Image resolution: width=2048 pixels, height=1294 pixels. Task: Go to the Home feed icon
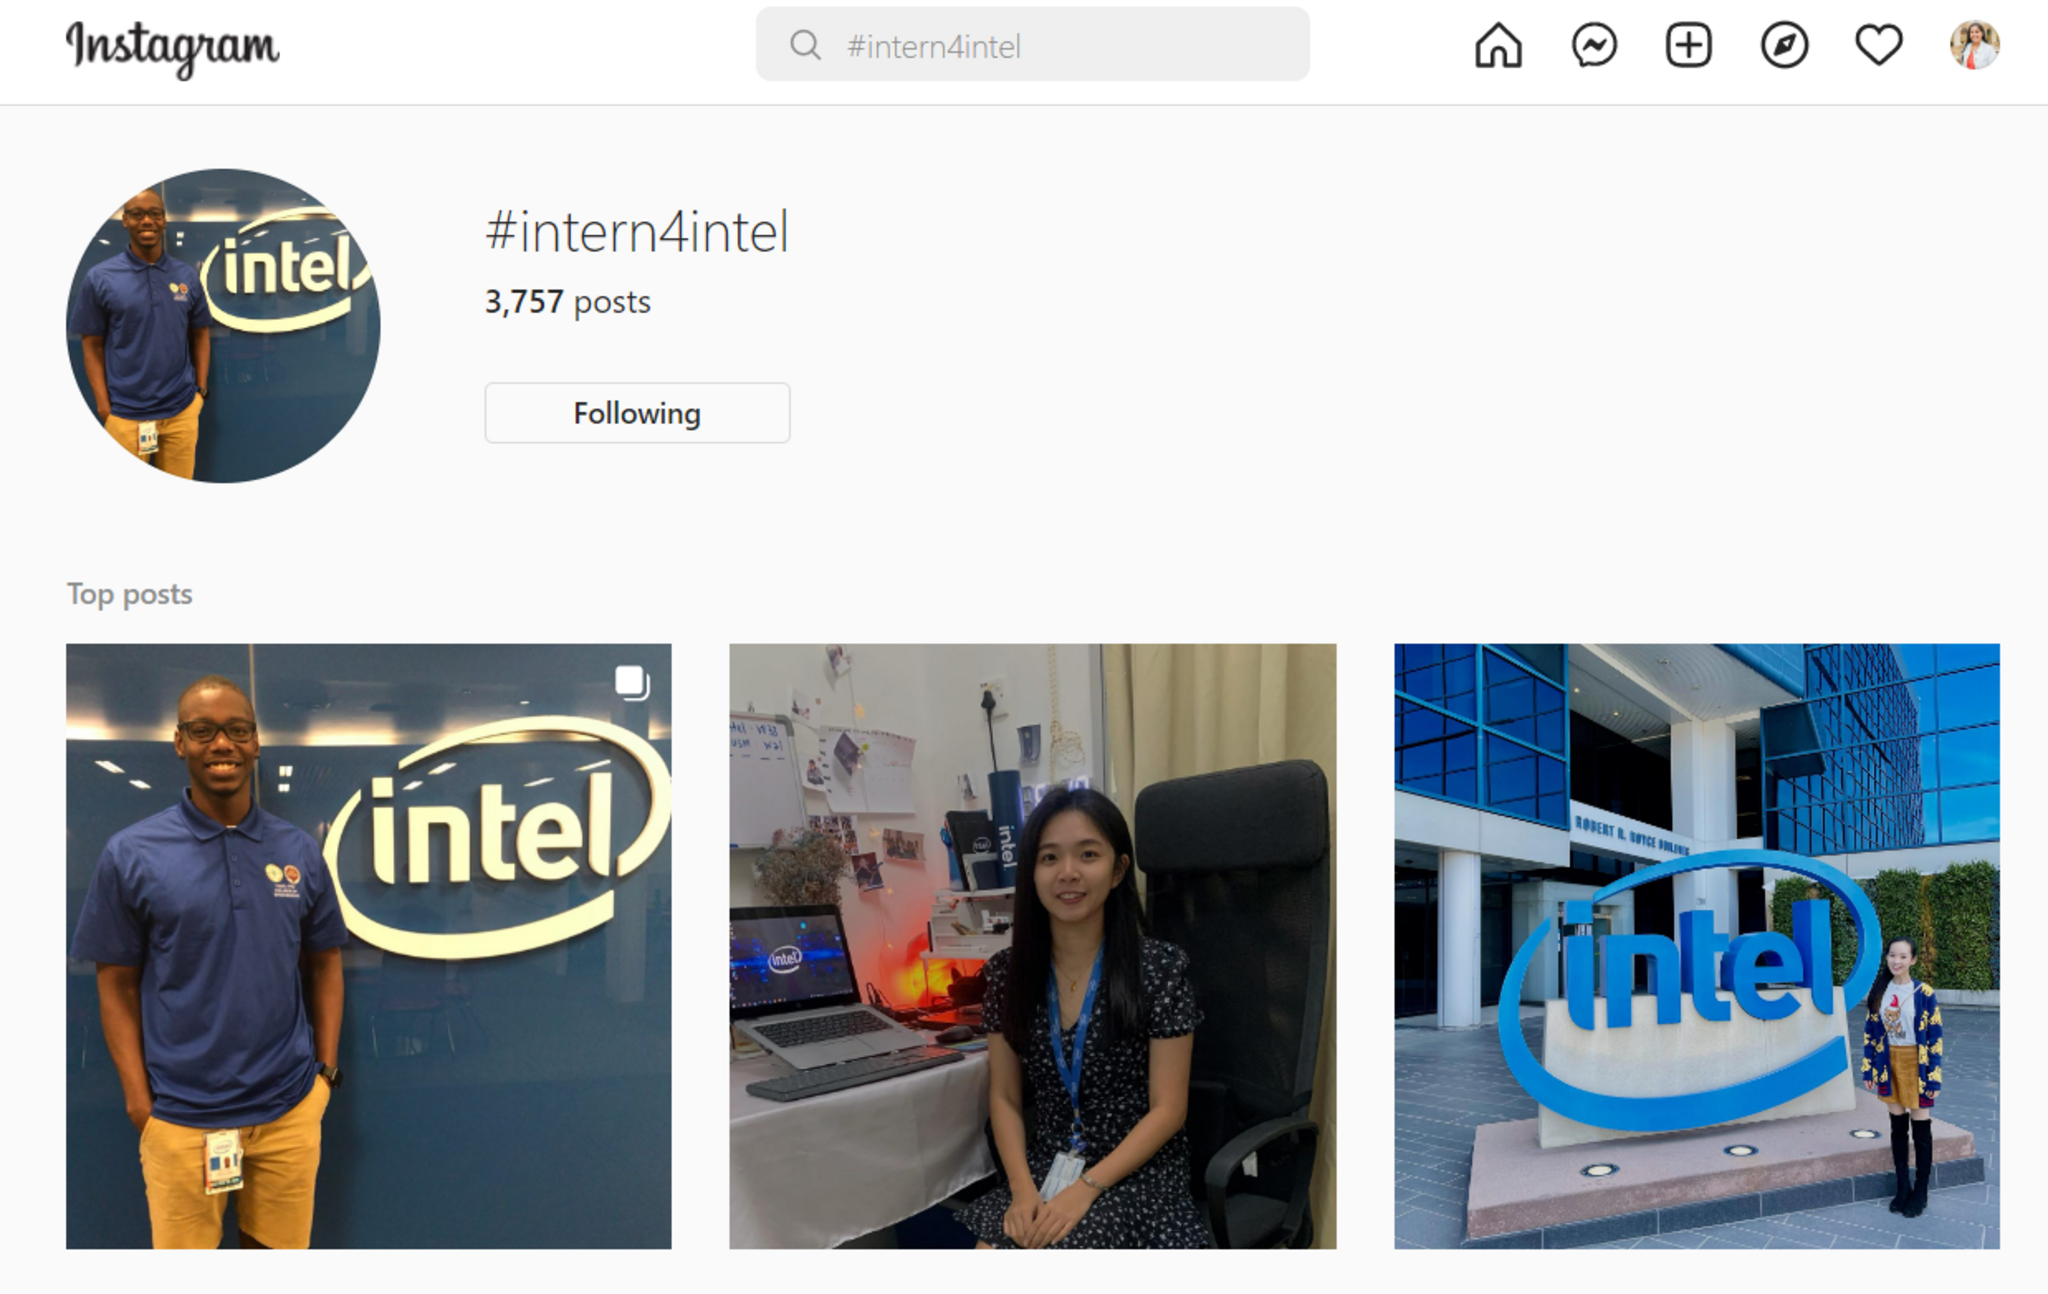coord(1498,46)
